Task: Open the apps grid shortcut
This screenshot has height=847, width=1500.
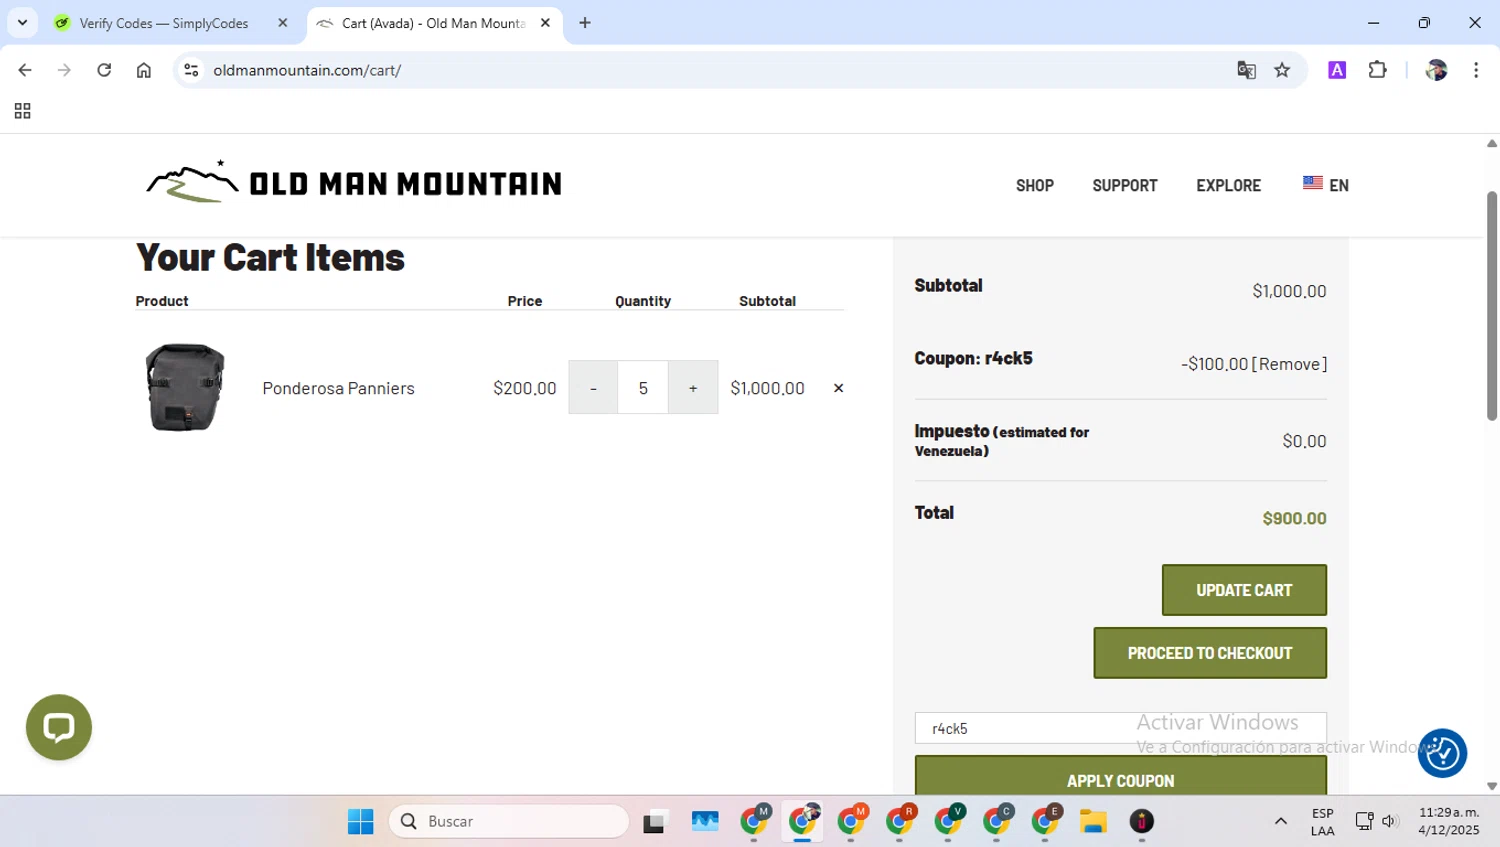Action: (22, 111)
